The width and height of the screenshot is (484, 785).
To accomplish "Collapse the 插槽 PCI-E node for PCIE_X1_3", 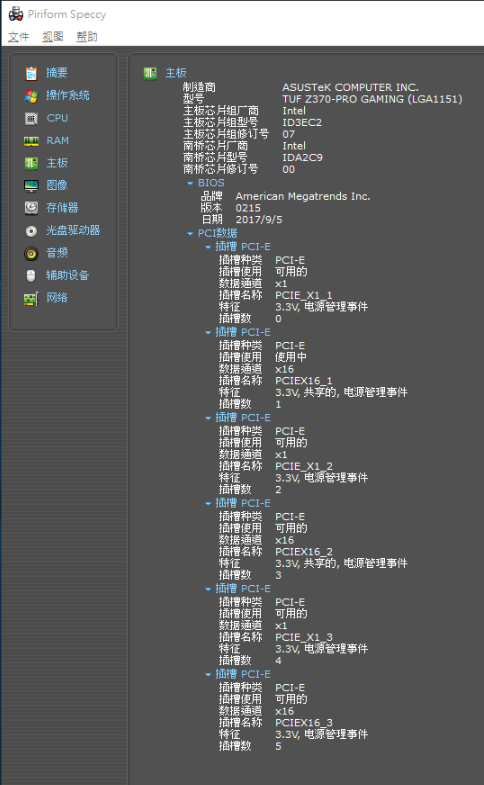I will 208,589.
